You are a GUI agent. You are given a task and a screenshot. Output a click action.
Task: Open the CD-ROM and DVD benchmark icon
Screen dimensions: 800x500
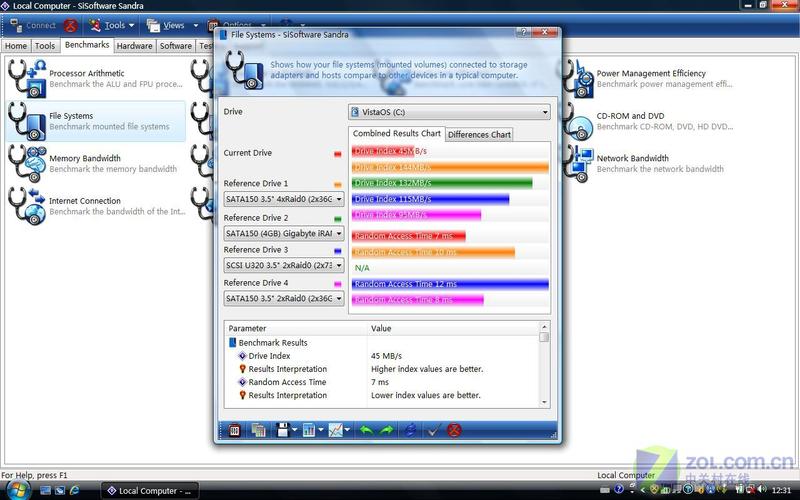click(578, 121)
